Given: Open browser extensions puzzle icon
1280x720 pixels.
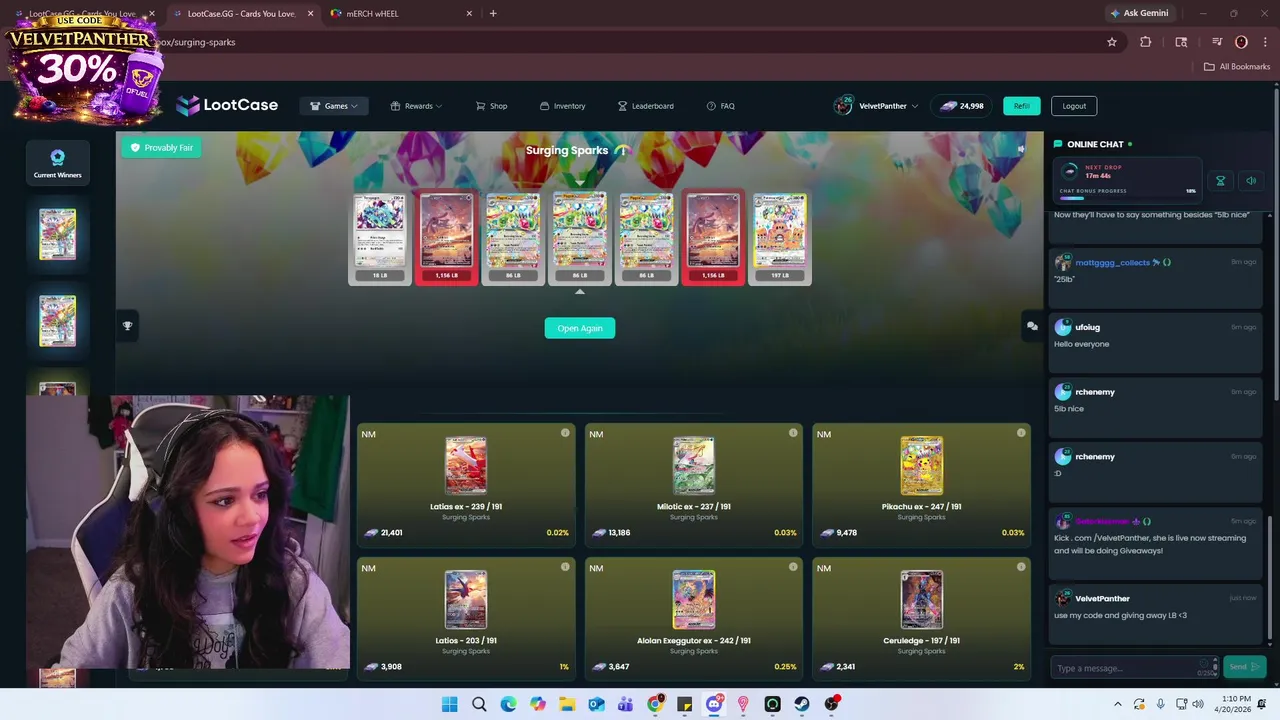Looking at the screenshot, I should tap(1145, 42).
